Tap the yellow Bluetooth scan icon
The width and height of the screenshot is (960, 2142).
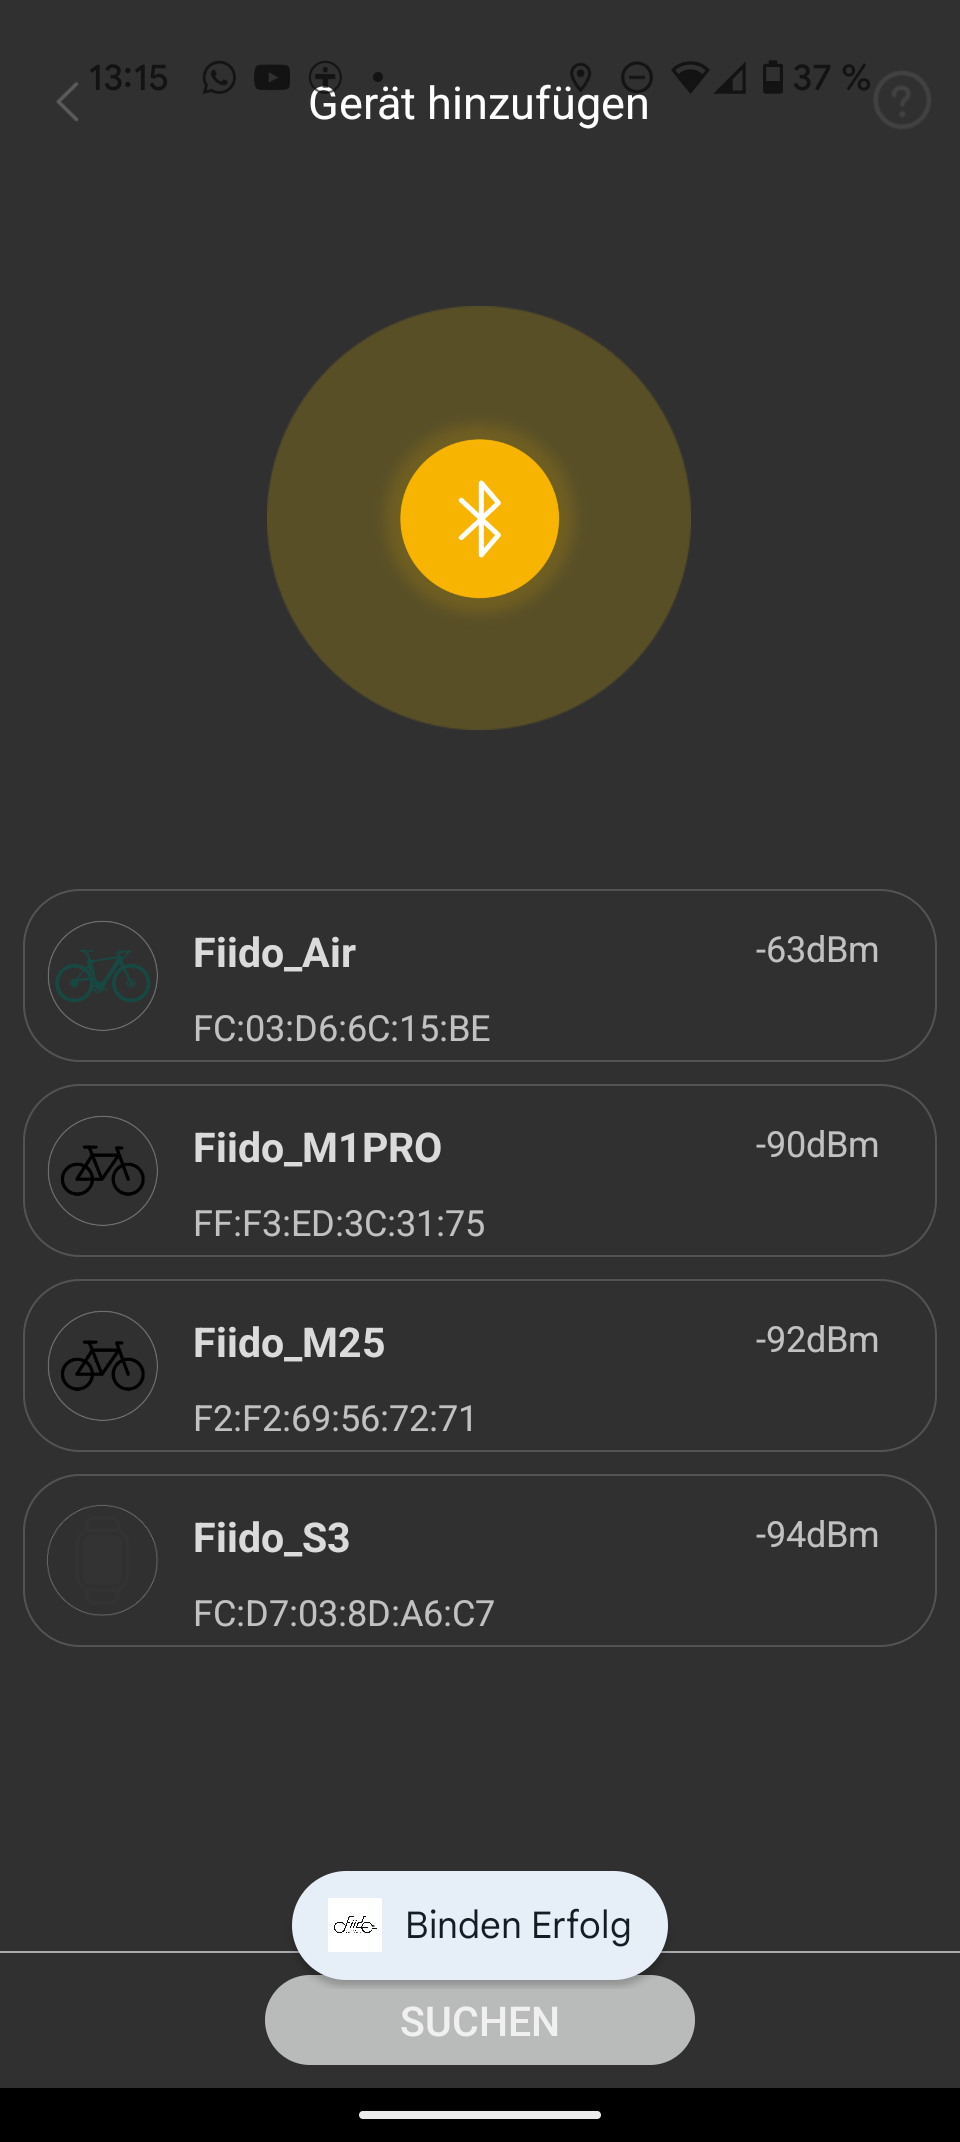pos(480,519)
